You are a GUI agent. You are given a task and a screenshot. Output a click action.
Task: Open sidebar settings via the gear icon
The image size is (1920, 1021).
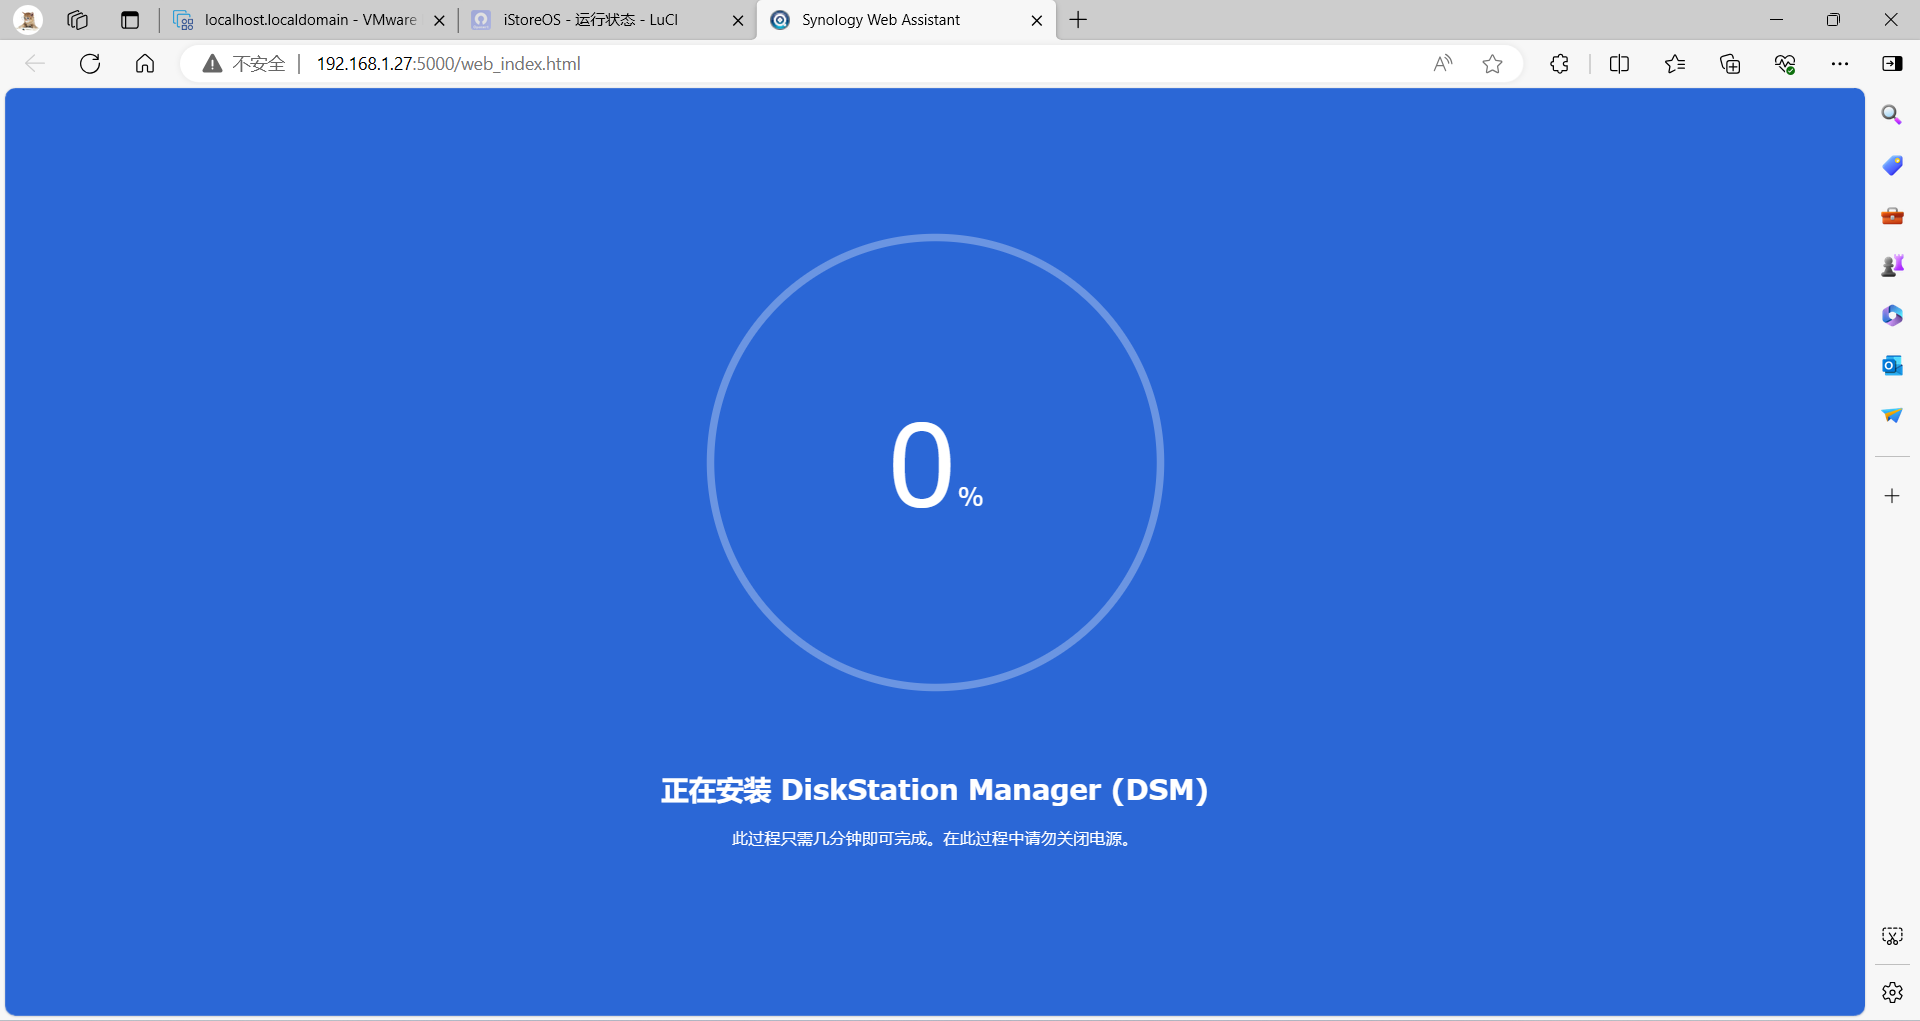(x=1892, y=992)
